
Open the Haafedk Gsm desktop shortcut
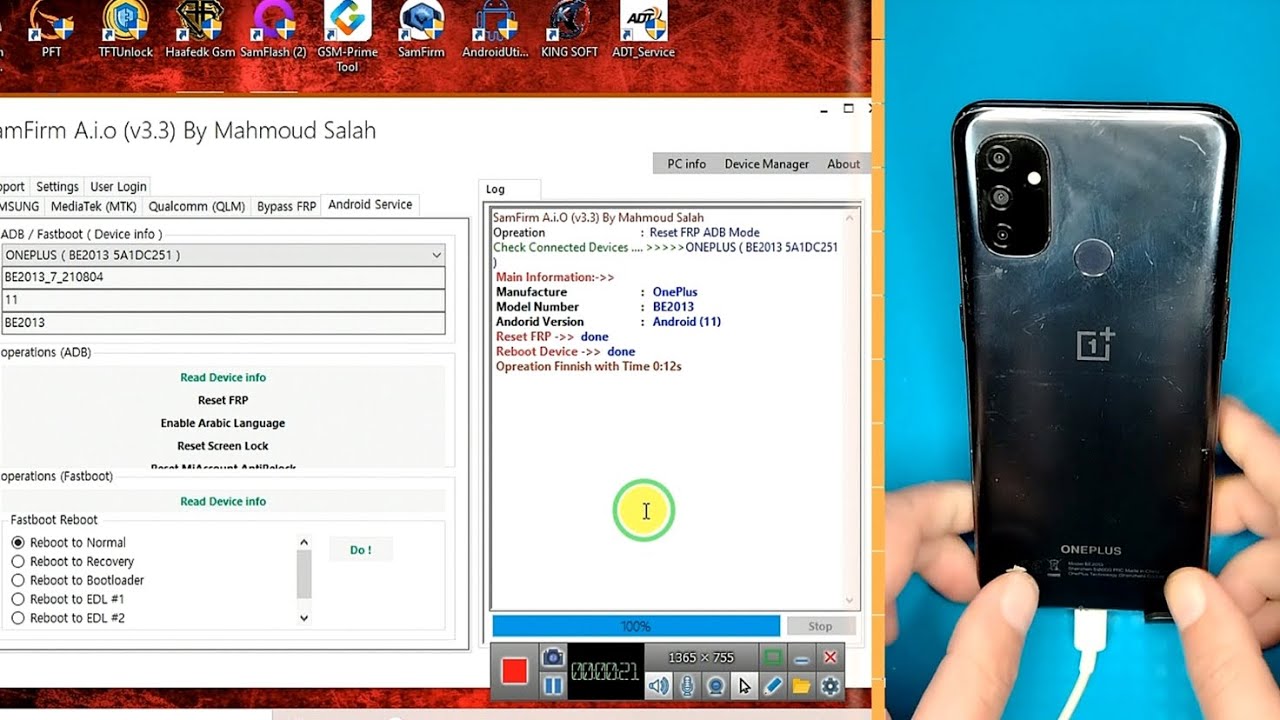point(200,30)
